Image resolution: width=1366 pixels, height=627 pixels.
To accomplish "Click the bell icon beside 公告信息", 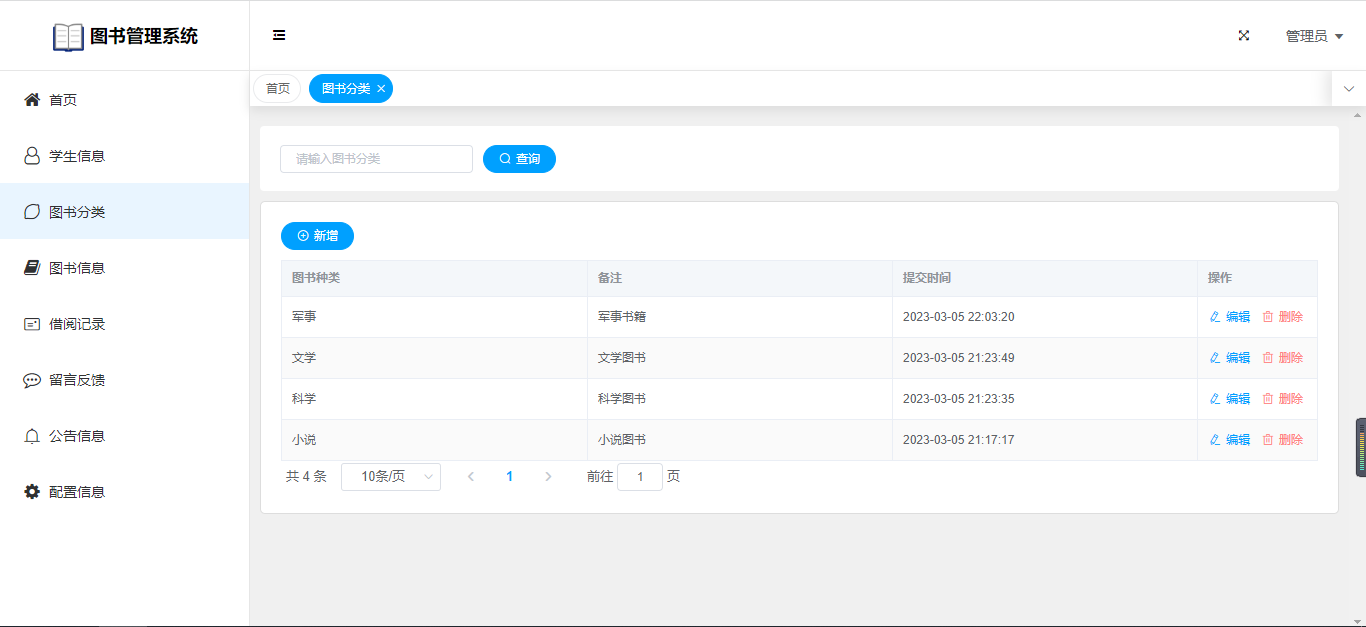I will coord(32,436).
